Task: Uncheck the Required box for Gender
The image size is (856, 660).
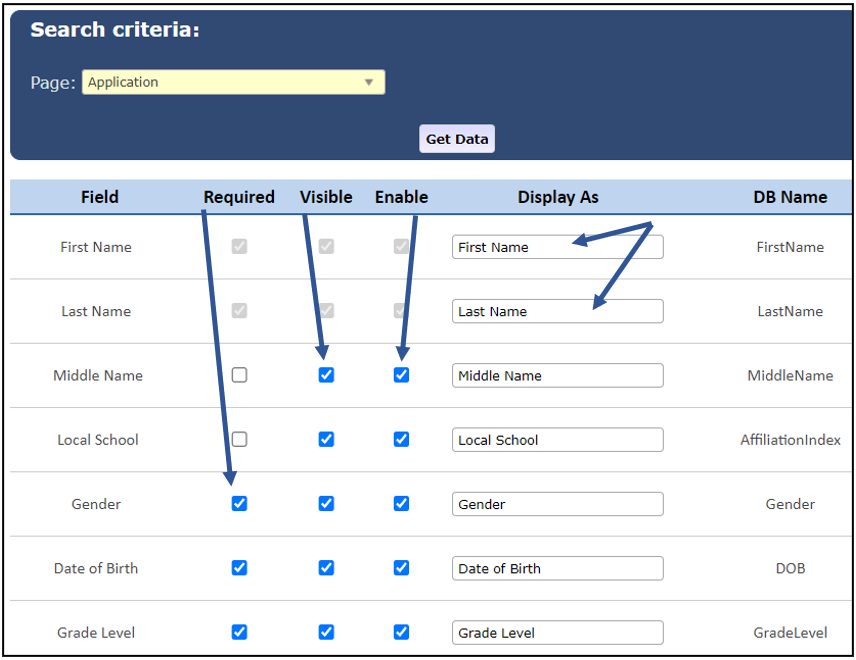Action: 239,503
